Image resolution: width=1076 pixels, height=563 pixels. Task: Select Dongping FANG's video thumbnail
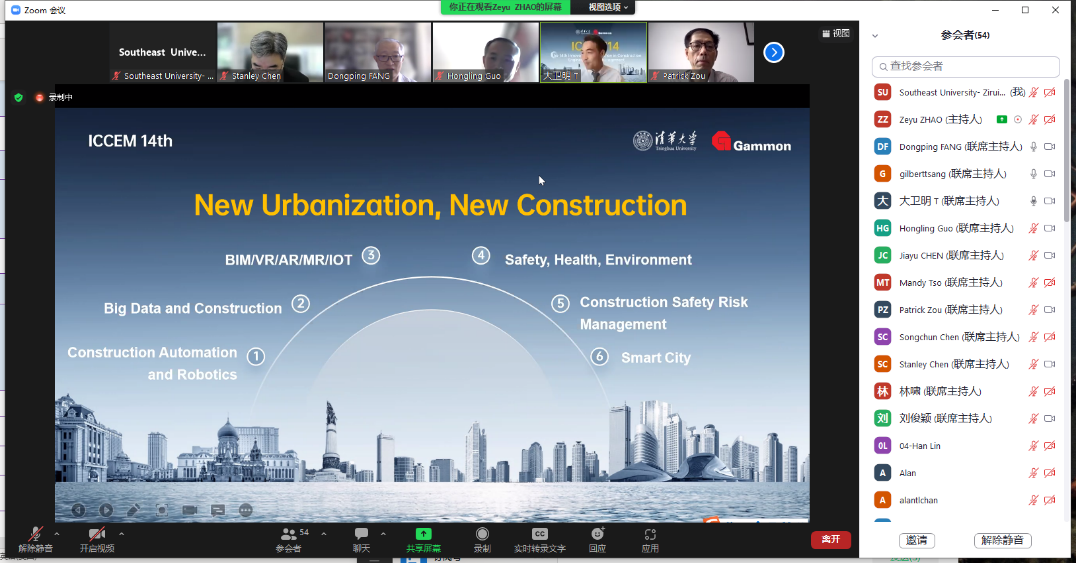click(377, 52)
